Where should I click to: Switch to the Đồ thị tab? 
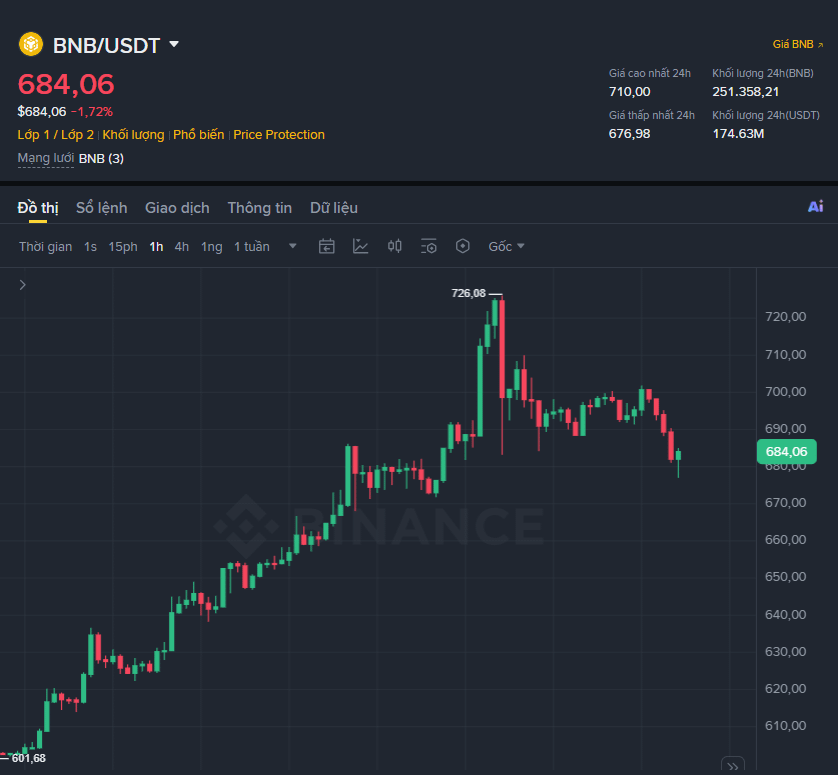pyautogui.click(x=38, y=208)
